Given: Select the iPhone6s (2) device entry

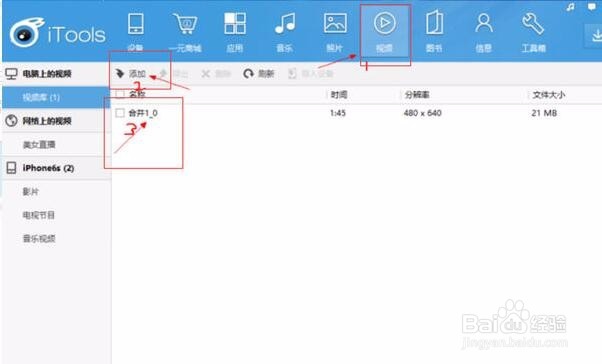Looking at the screenshot, I should 57,168.
